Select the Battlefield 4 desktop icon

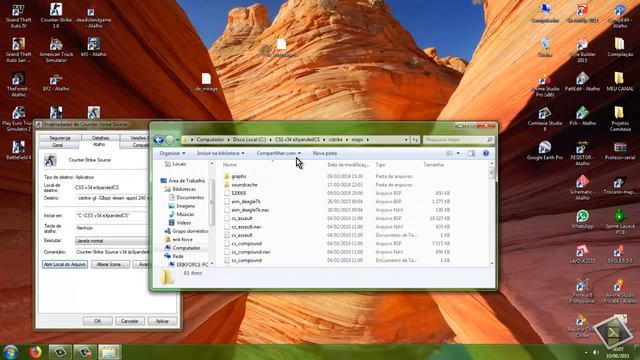click(18, 150)
